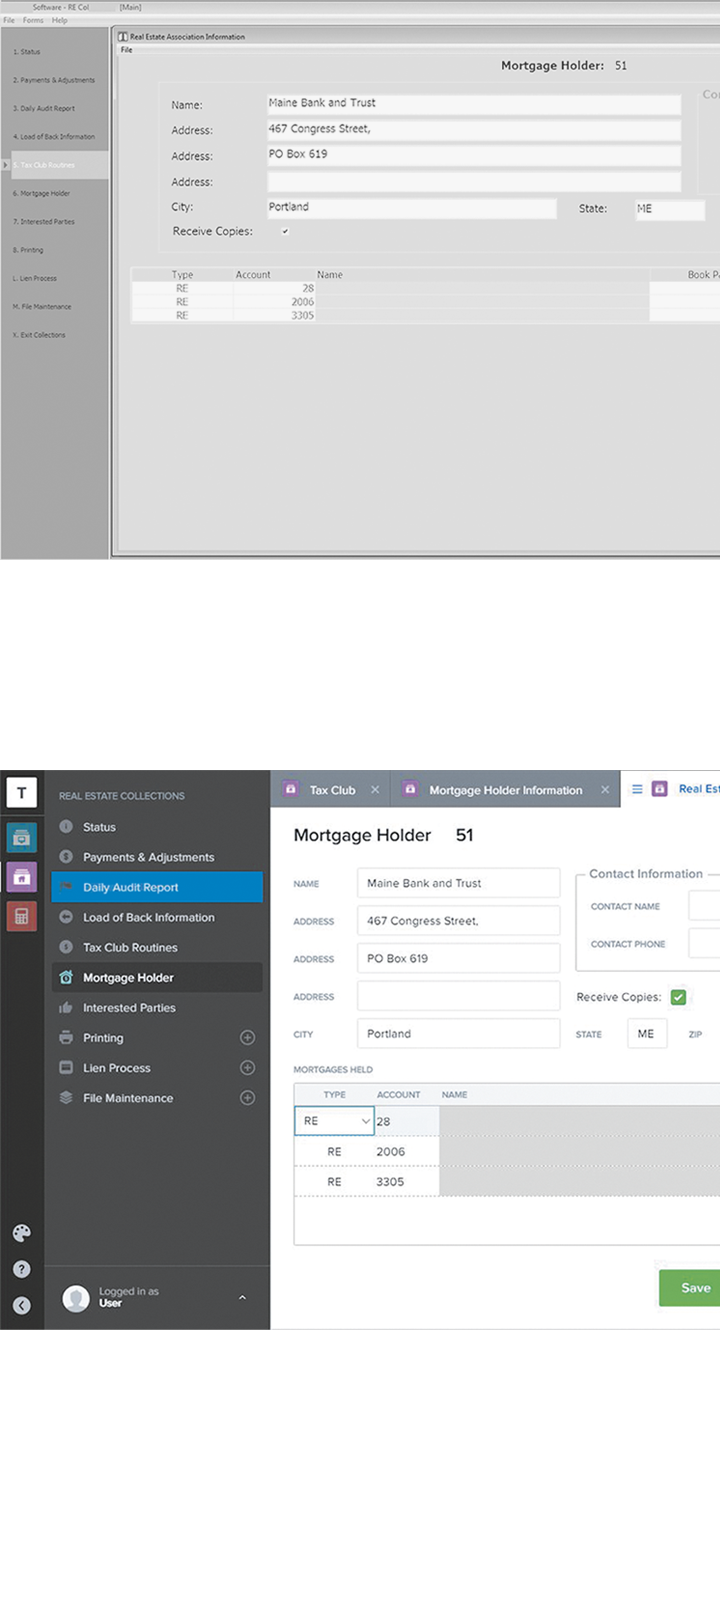Expand the Lien Process submenu plus button

(x=248, y=1068)
